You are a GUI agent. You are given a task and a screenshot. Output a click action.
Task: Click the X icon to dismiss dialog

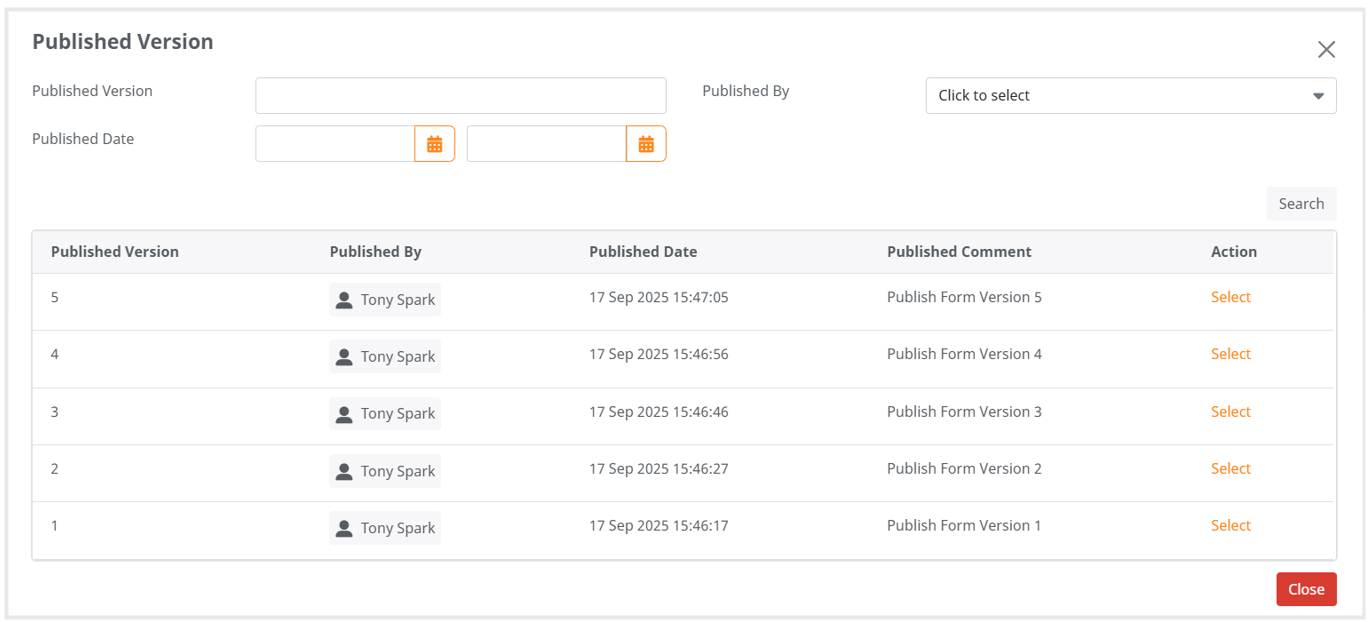point(1326,50)
